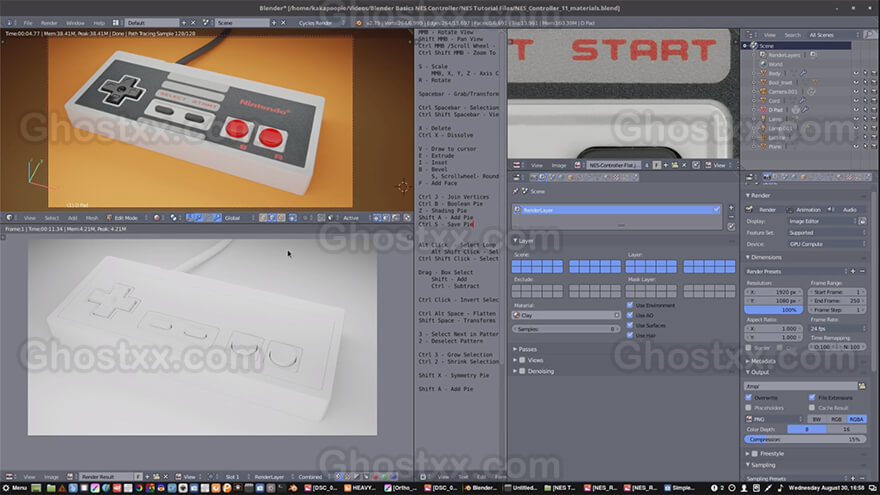Open the File menu in top bar
Screen dimensions: 880x495
(x=28, y=23)
